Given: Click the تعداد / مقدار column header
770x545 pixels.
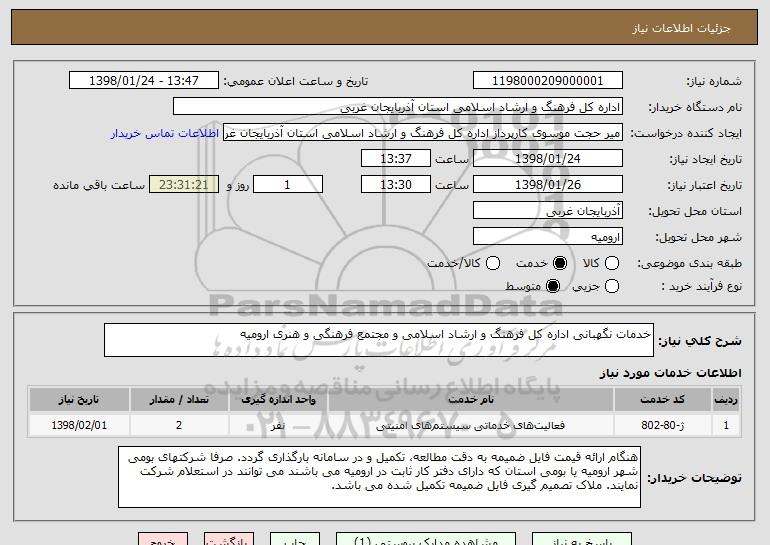Looking at the screenshot, I should [179, 400].
